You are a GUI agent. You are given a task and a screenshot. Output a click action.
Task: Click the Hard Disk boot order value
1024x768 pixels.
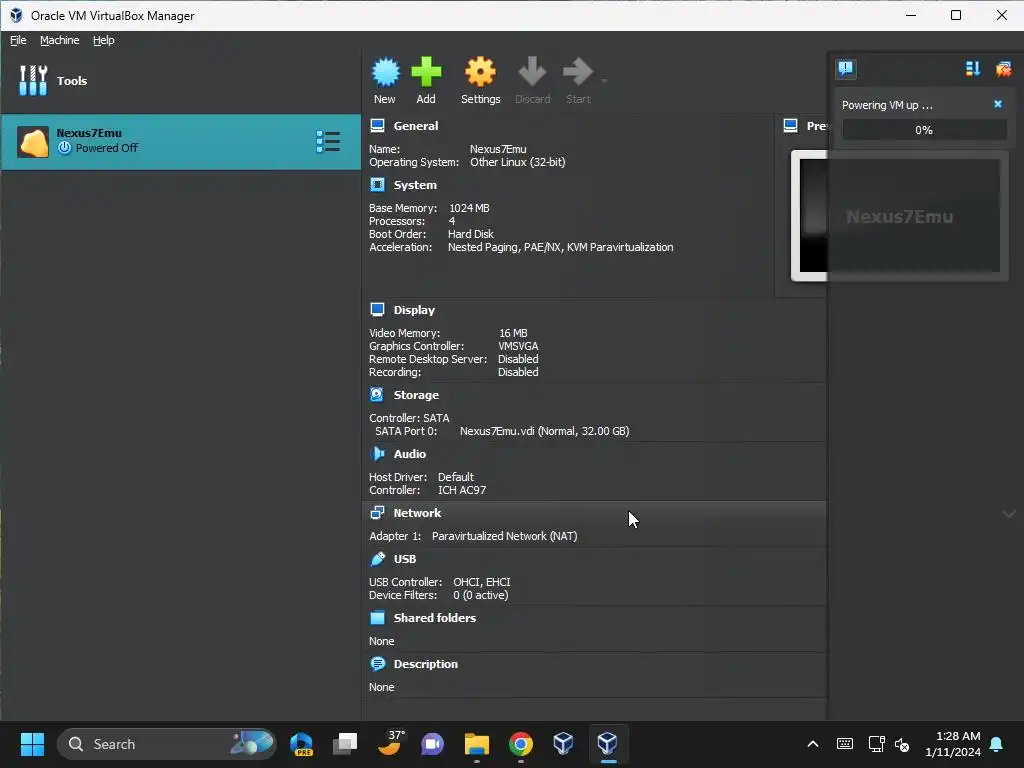(x=471, y=234)
